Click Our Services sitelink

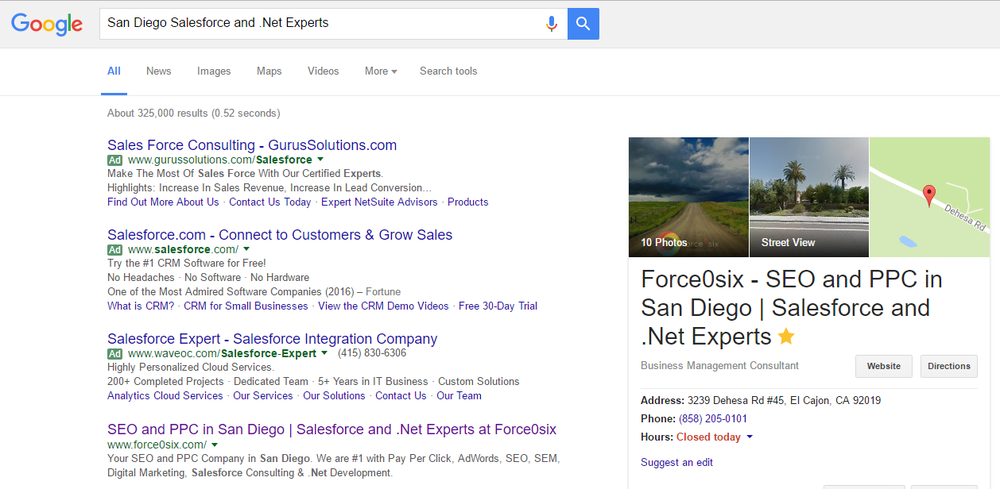click(x=263, y=396)
